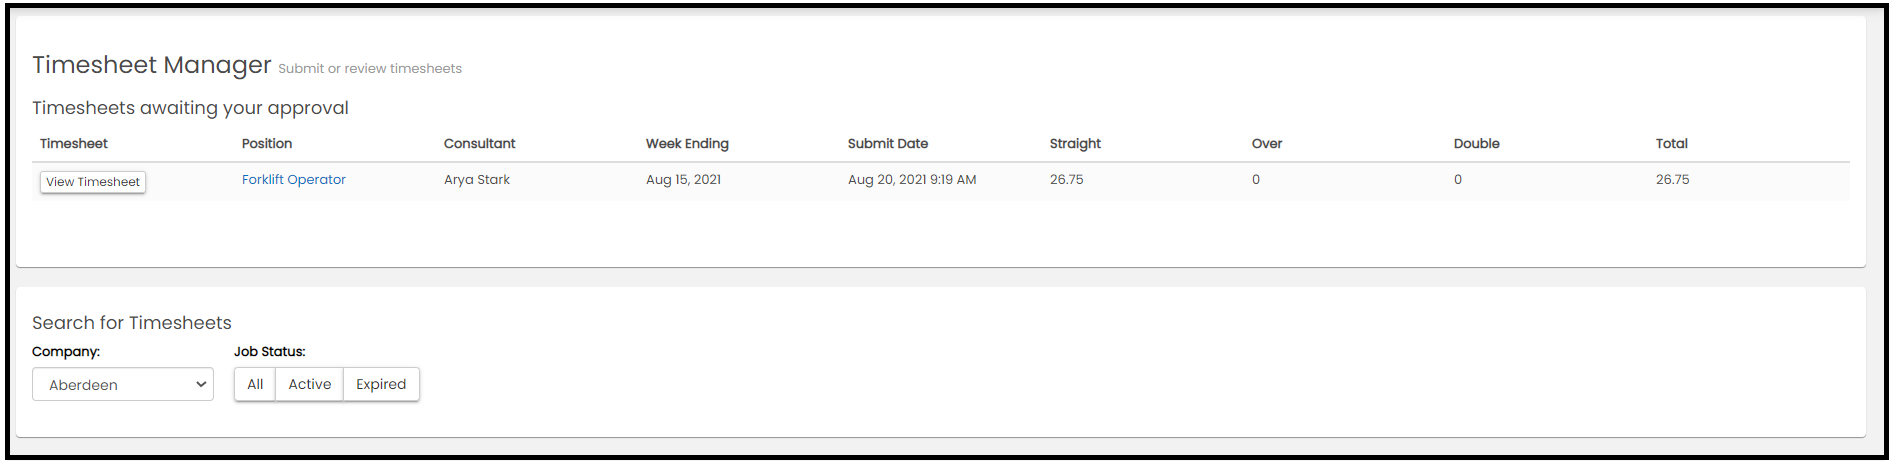Click the Total column header

point(1672,144)
